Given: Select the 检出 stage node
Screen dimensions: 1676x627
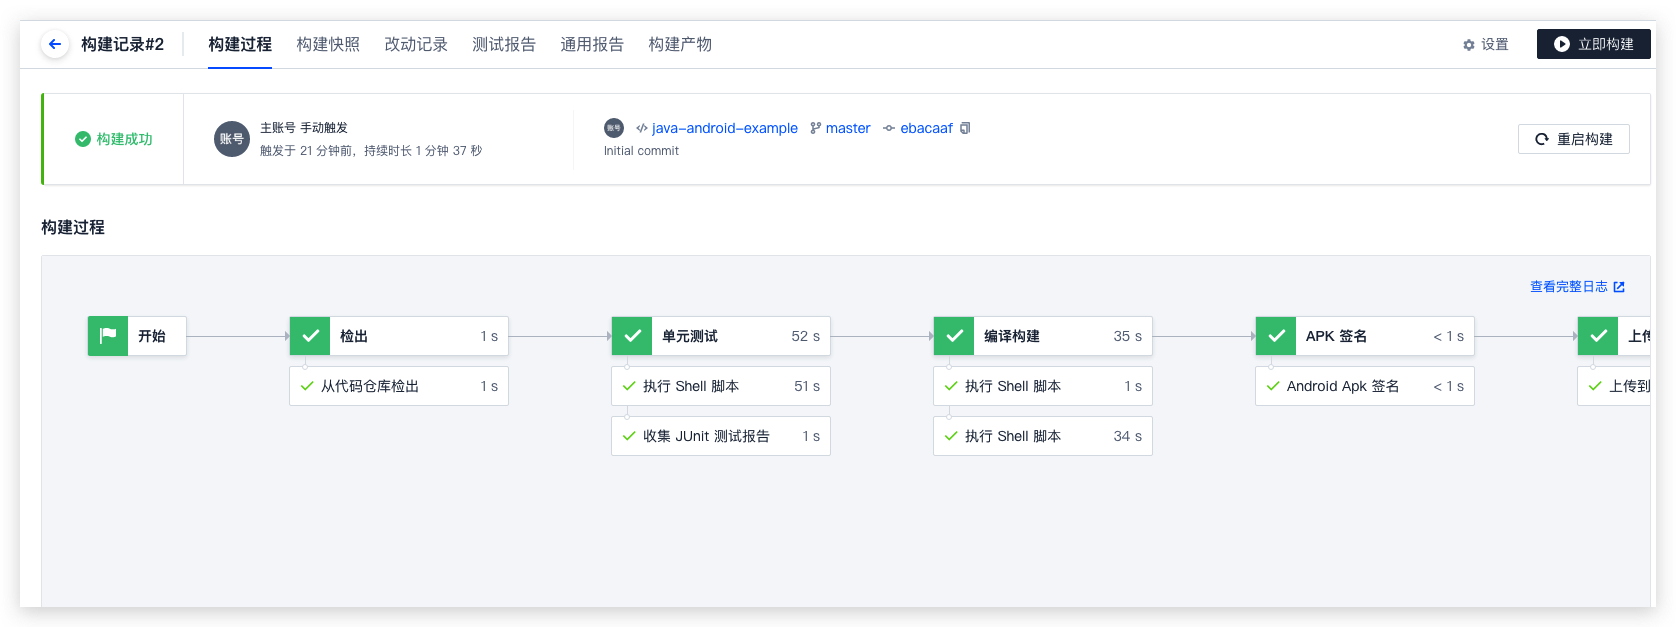Looking at the screenshot, I should click(399, 336).
